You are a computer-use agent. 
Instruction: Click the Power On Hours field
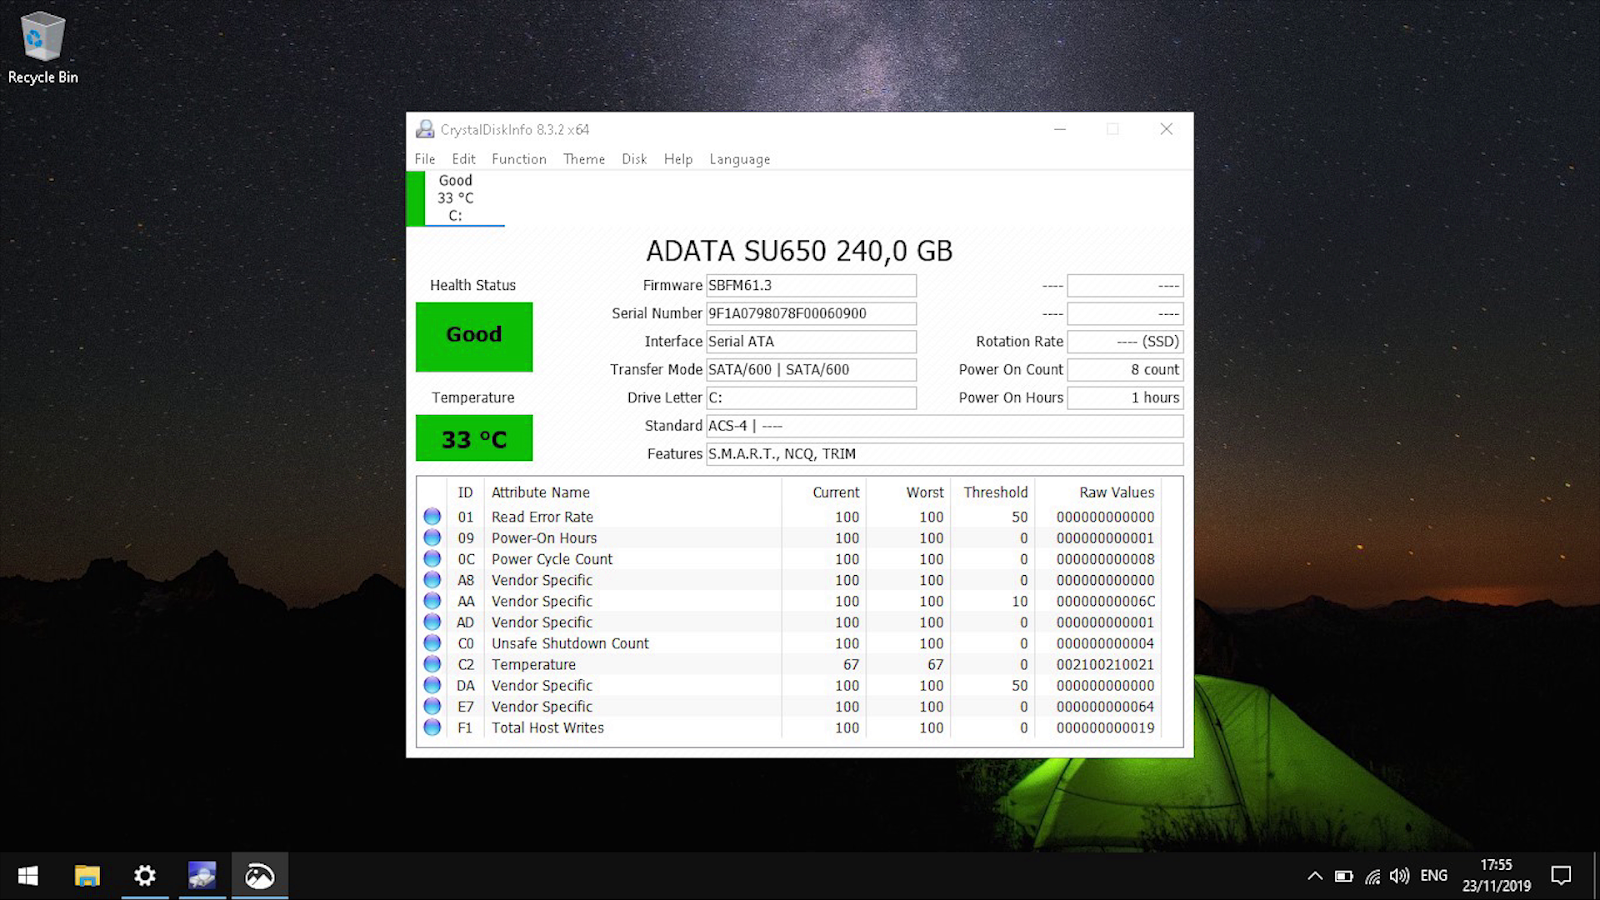pos(1125,397)
